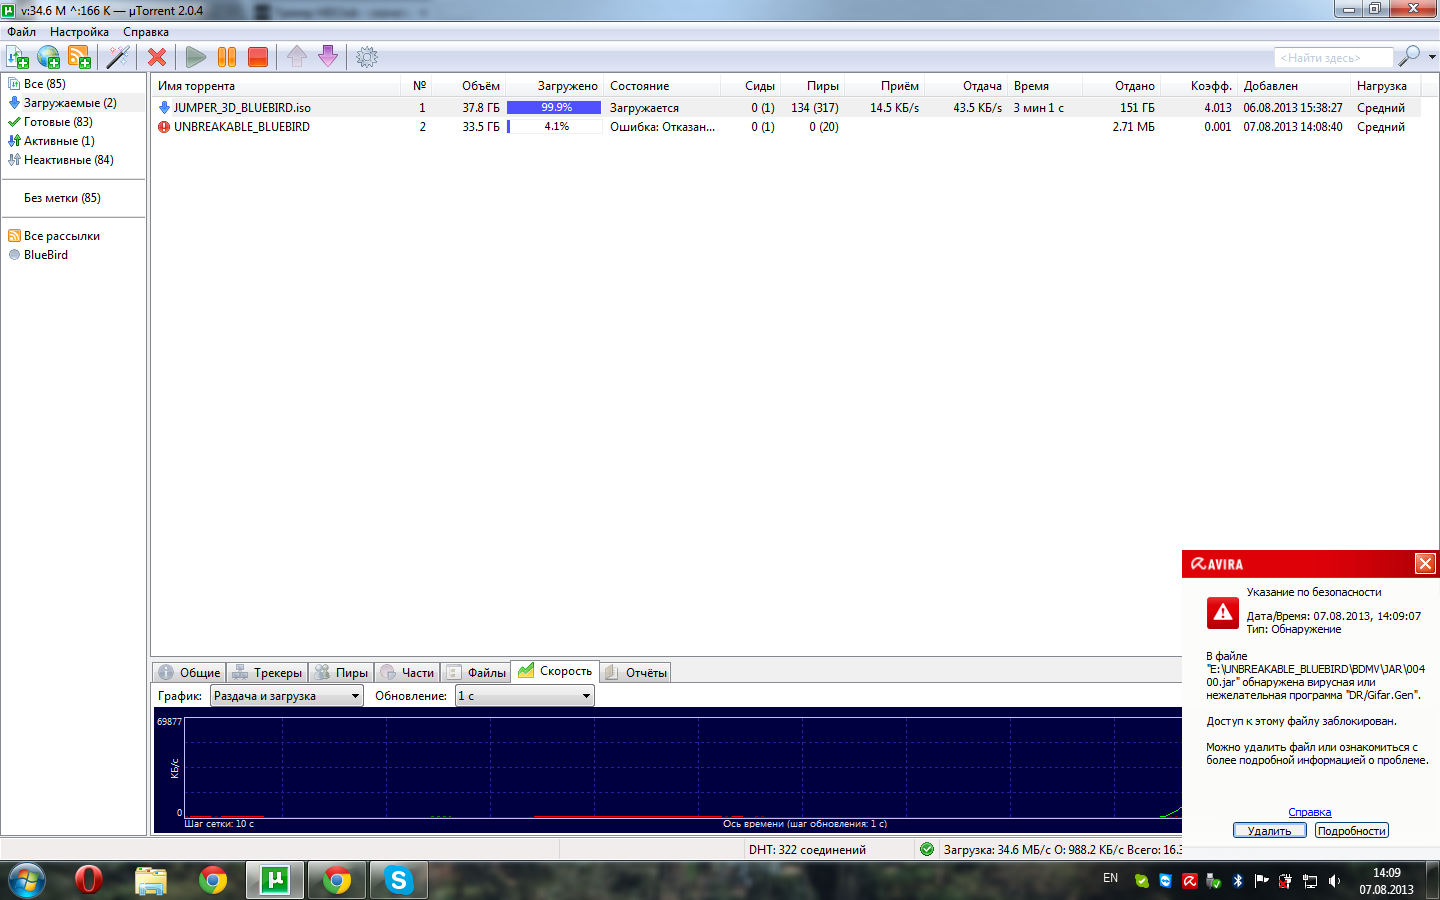The width and height of the screenshot is (1440, 900).
Task: Open the Файл menu
Action: point(22,32)
